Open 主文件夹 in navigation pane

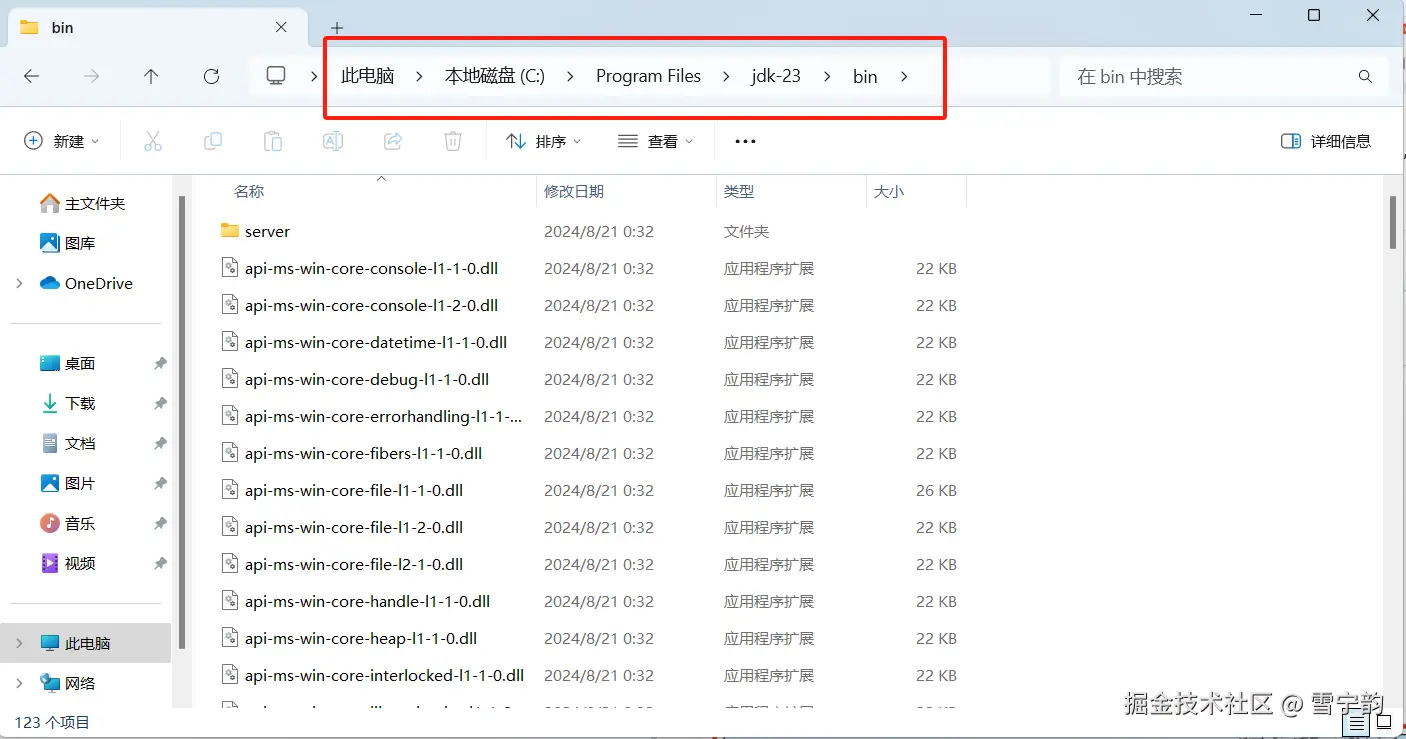83,203
